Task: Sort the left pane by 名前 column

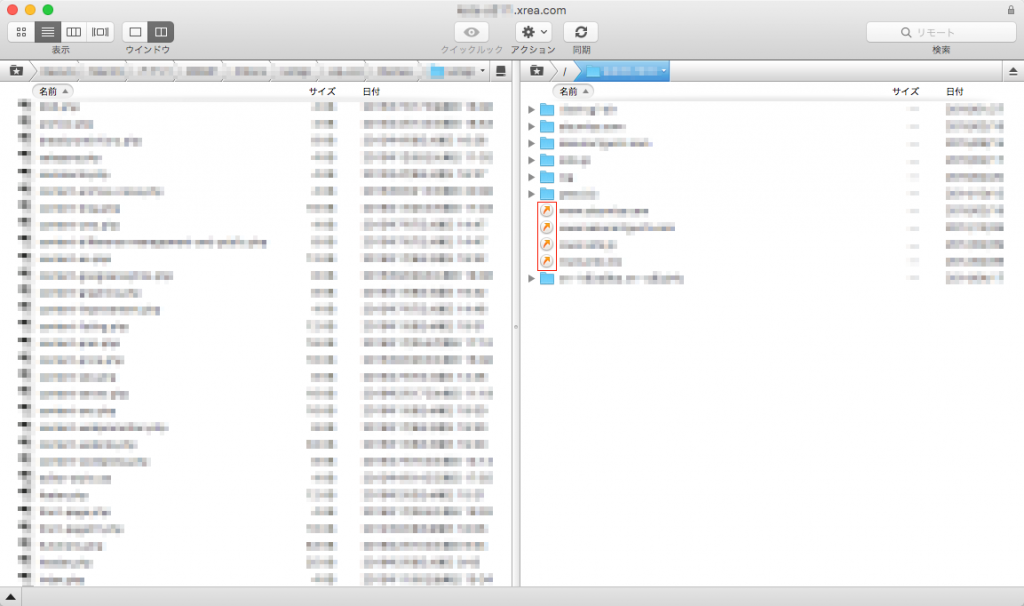Action: 54,91
